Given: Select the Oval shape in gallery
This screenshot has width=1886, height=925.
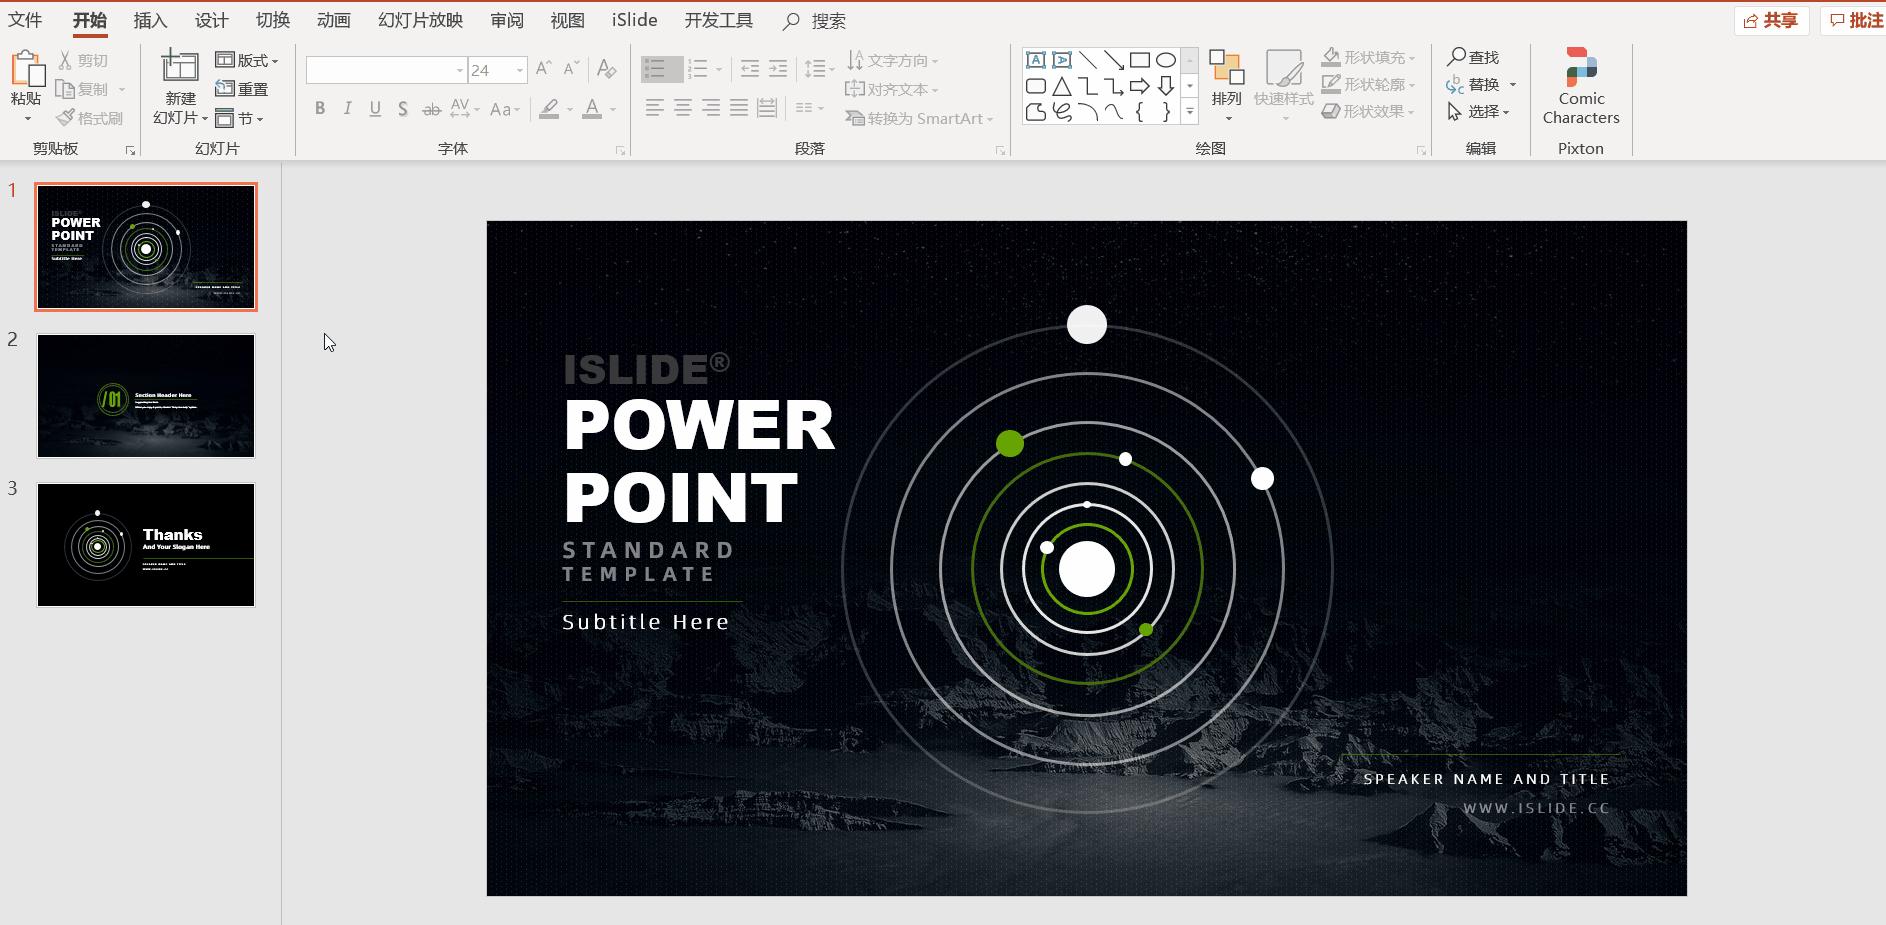Looking at the screenshot, I should [1165, 60].
